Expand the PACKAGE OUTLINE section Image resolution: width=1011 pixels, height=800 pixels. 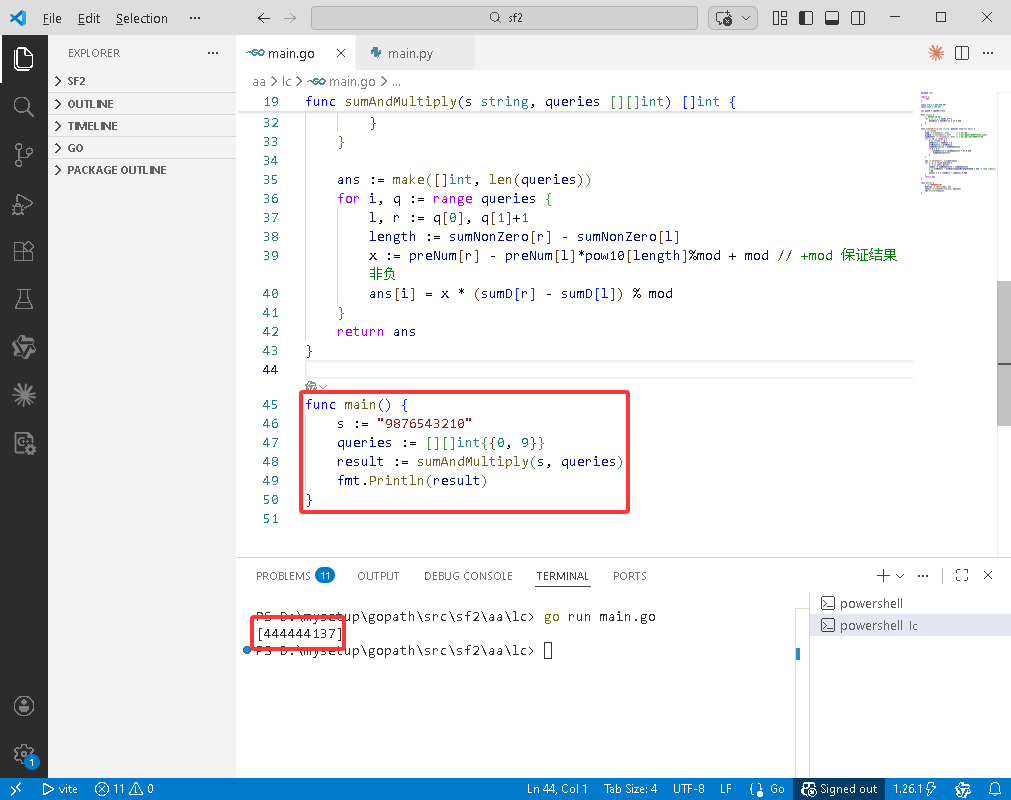click(x=142, y=170)
